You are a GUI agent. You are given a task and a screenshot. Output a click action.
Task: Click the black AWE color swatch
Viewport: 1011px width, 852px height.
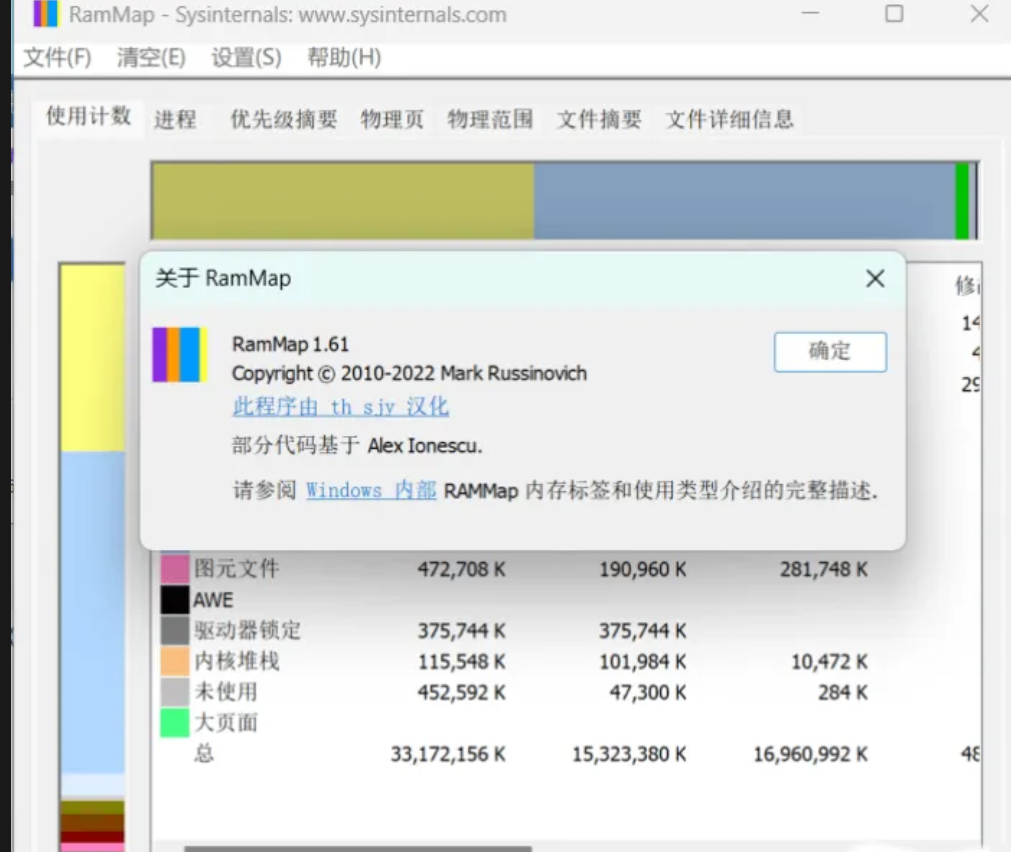tap(175, 599)
